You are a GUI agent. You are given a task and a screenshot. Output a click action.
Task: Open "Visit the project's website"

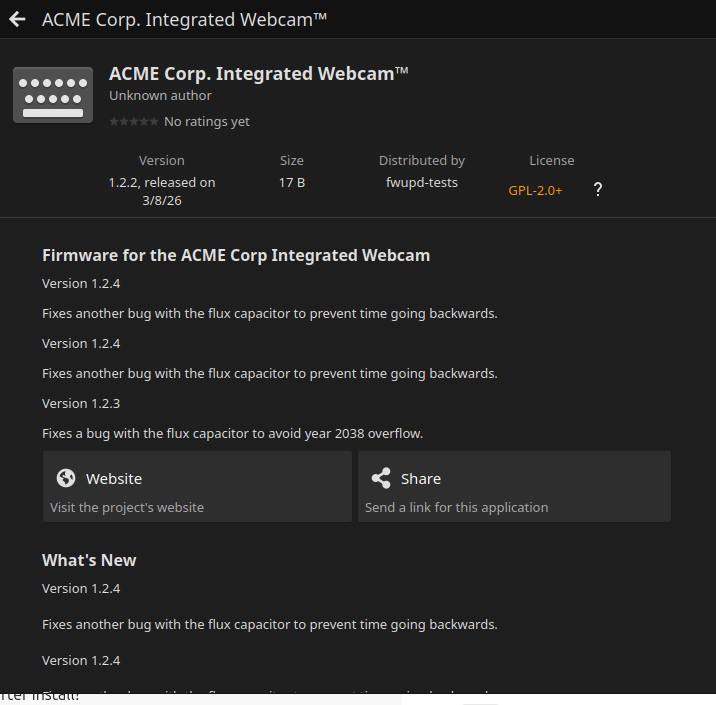[127, 507]
